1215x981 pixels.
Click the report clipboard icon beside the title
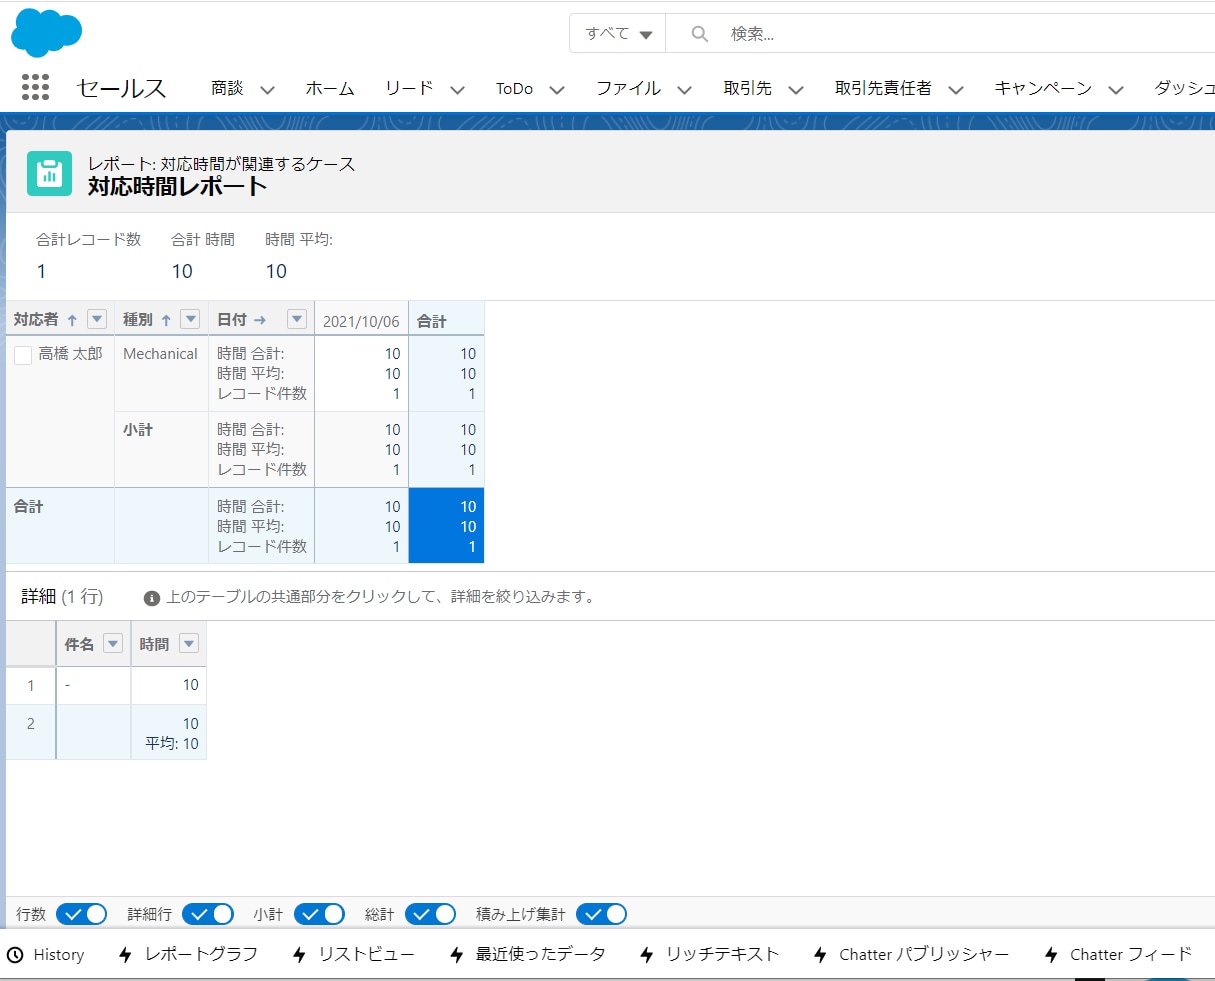(x=49, y=173)
